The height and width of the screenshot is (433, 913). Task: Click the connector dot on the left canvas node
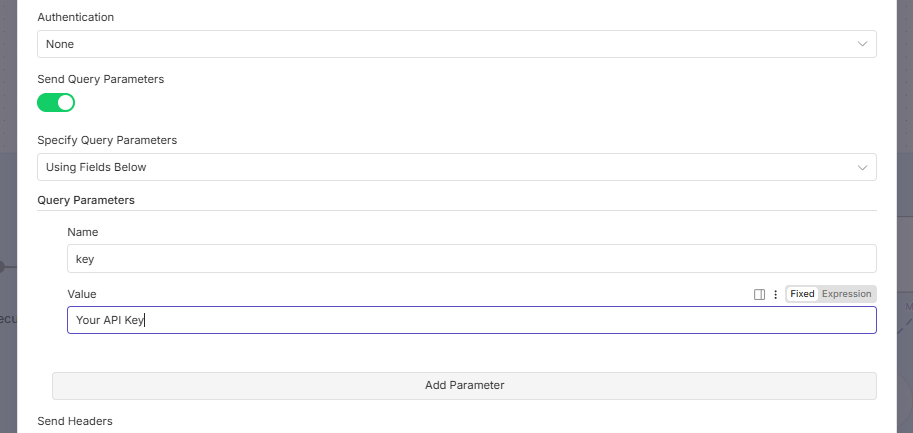(x=2, y=266)
